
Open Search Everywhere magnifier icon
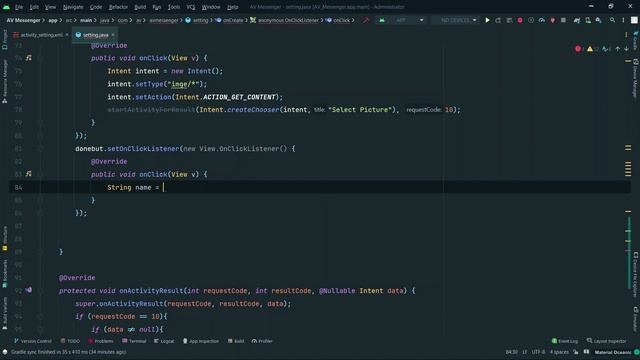click(612, 20)
